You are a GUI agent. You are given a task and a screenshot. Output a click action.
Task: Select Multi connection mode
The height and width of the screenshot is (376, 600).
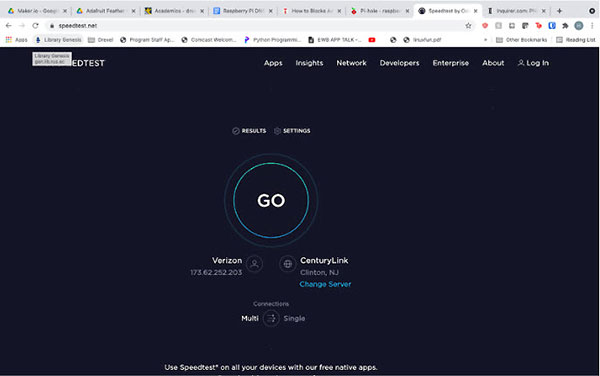pos(250,318)
